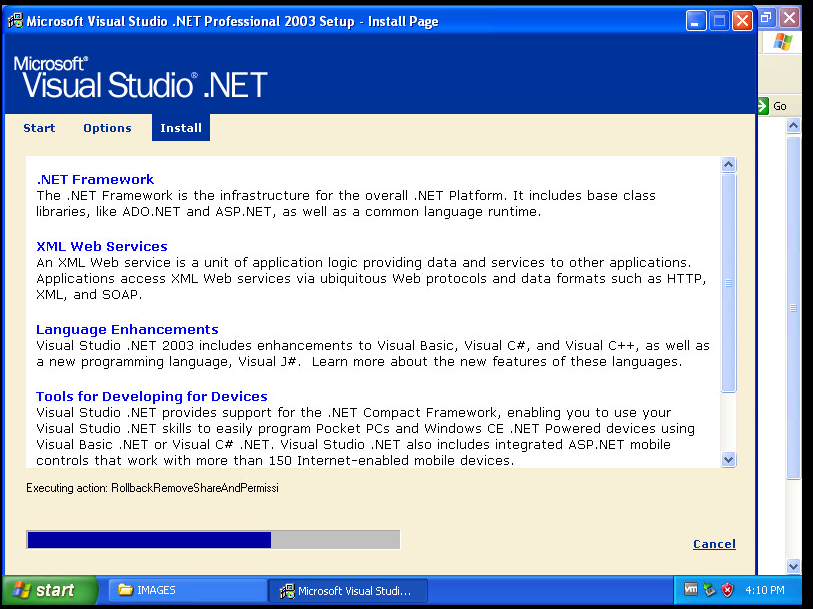Click Microsoft Visual Studio taskbar button
Viewport: 813px width, 609px height.
click(x=348, y=590)
